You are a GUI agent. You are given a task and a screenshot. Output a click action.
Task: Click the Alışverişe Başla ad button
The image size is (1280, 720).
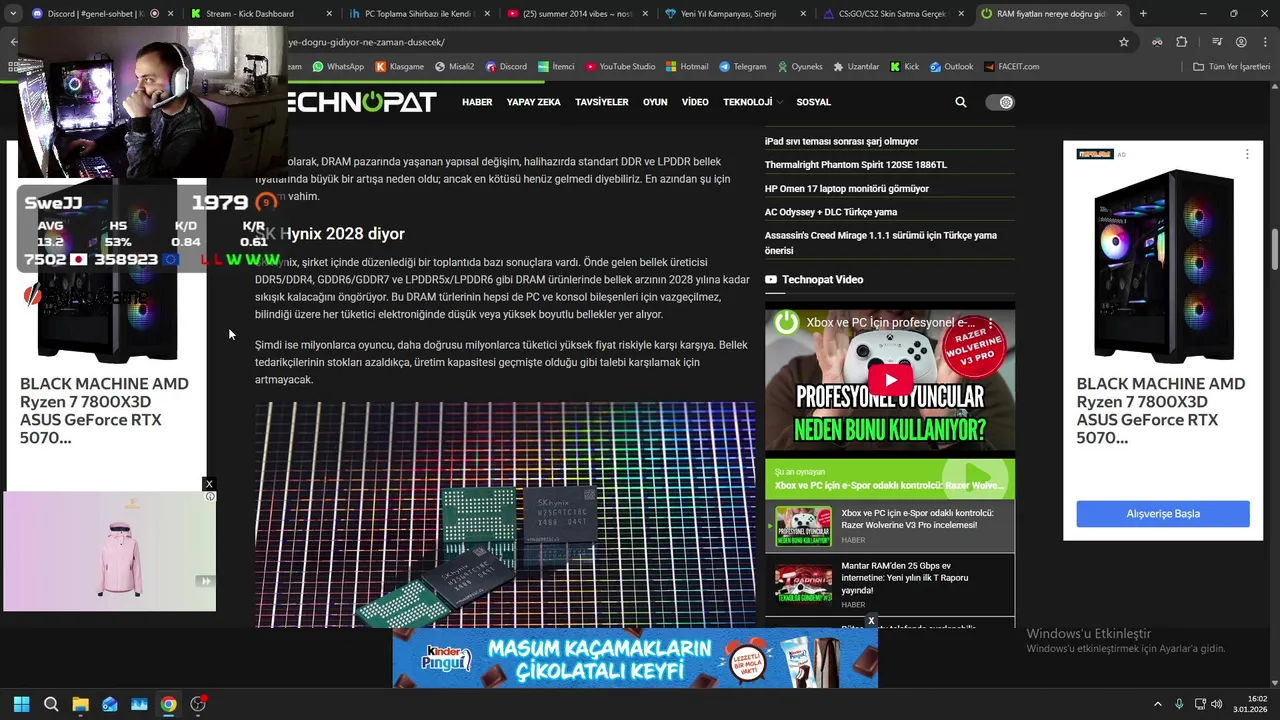[x=1163, y=514]
